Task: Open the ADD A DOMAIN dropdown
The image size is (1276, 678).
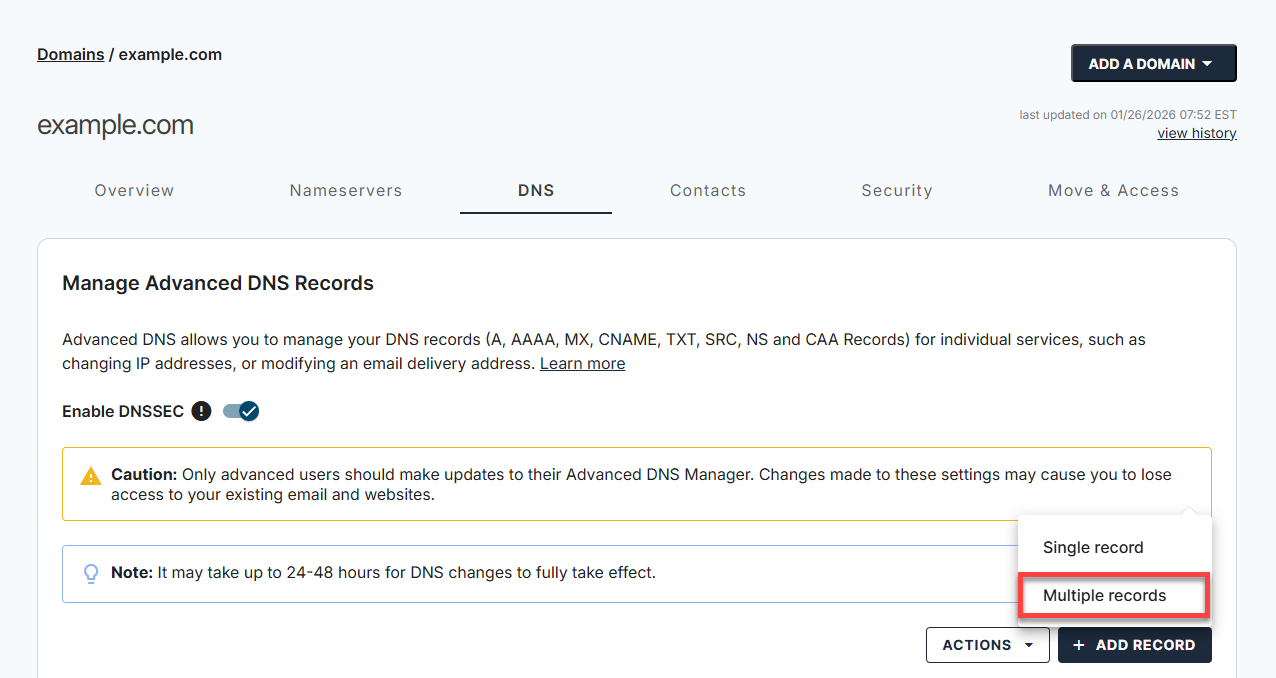Action: coord(1153,62)
